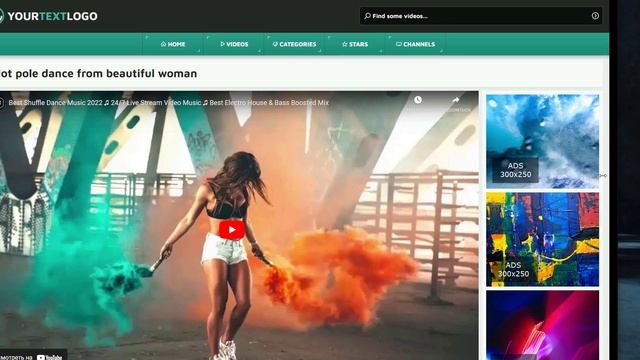Click the monitor icon beside Channels
Image resolution: width=640 pixels, height=360 pixels.
tap(399, 44)
